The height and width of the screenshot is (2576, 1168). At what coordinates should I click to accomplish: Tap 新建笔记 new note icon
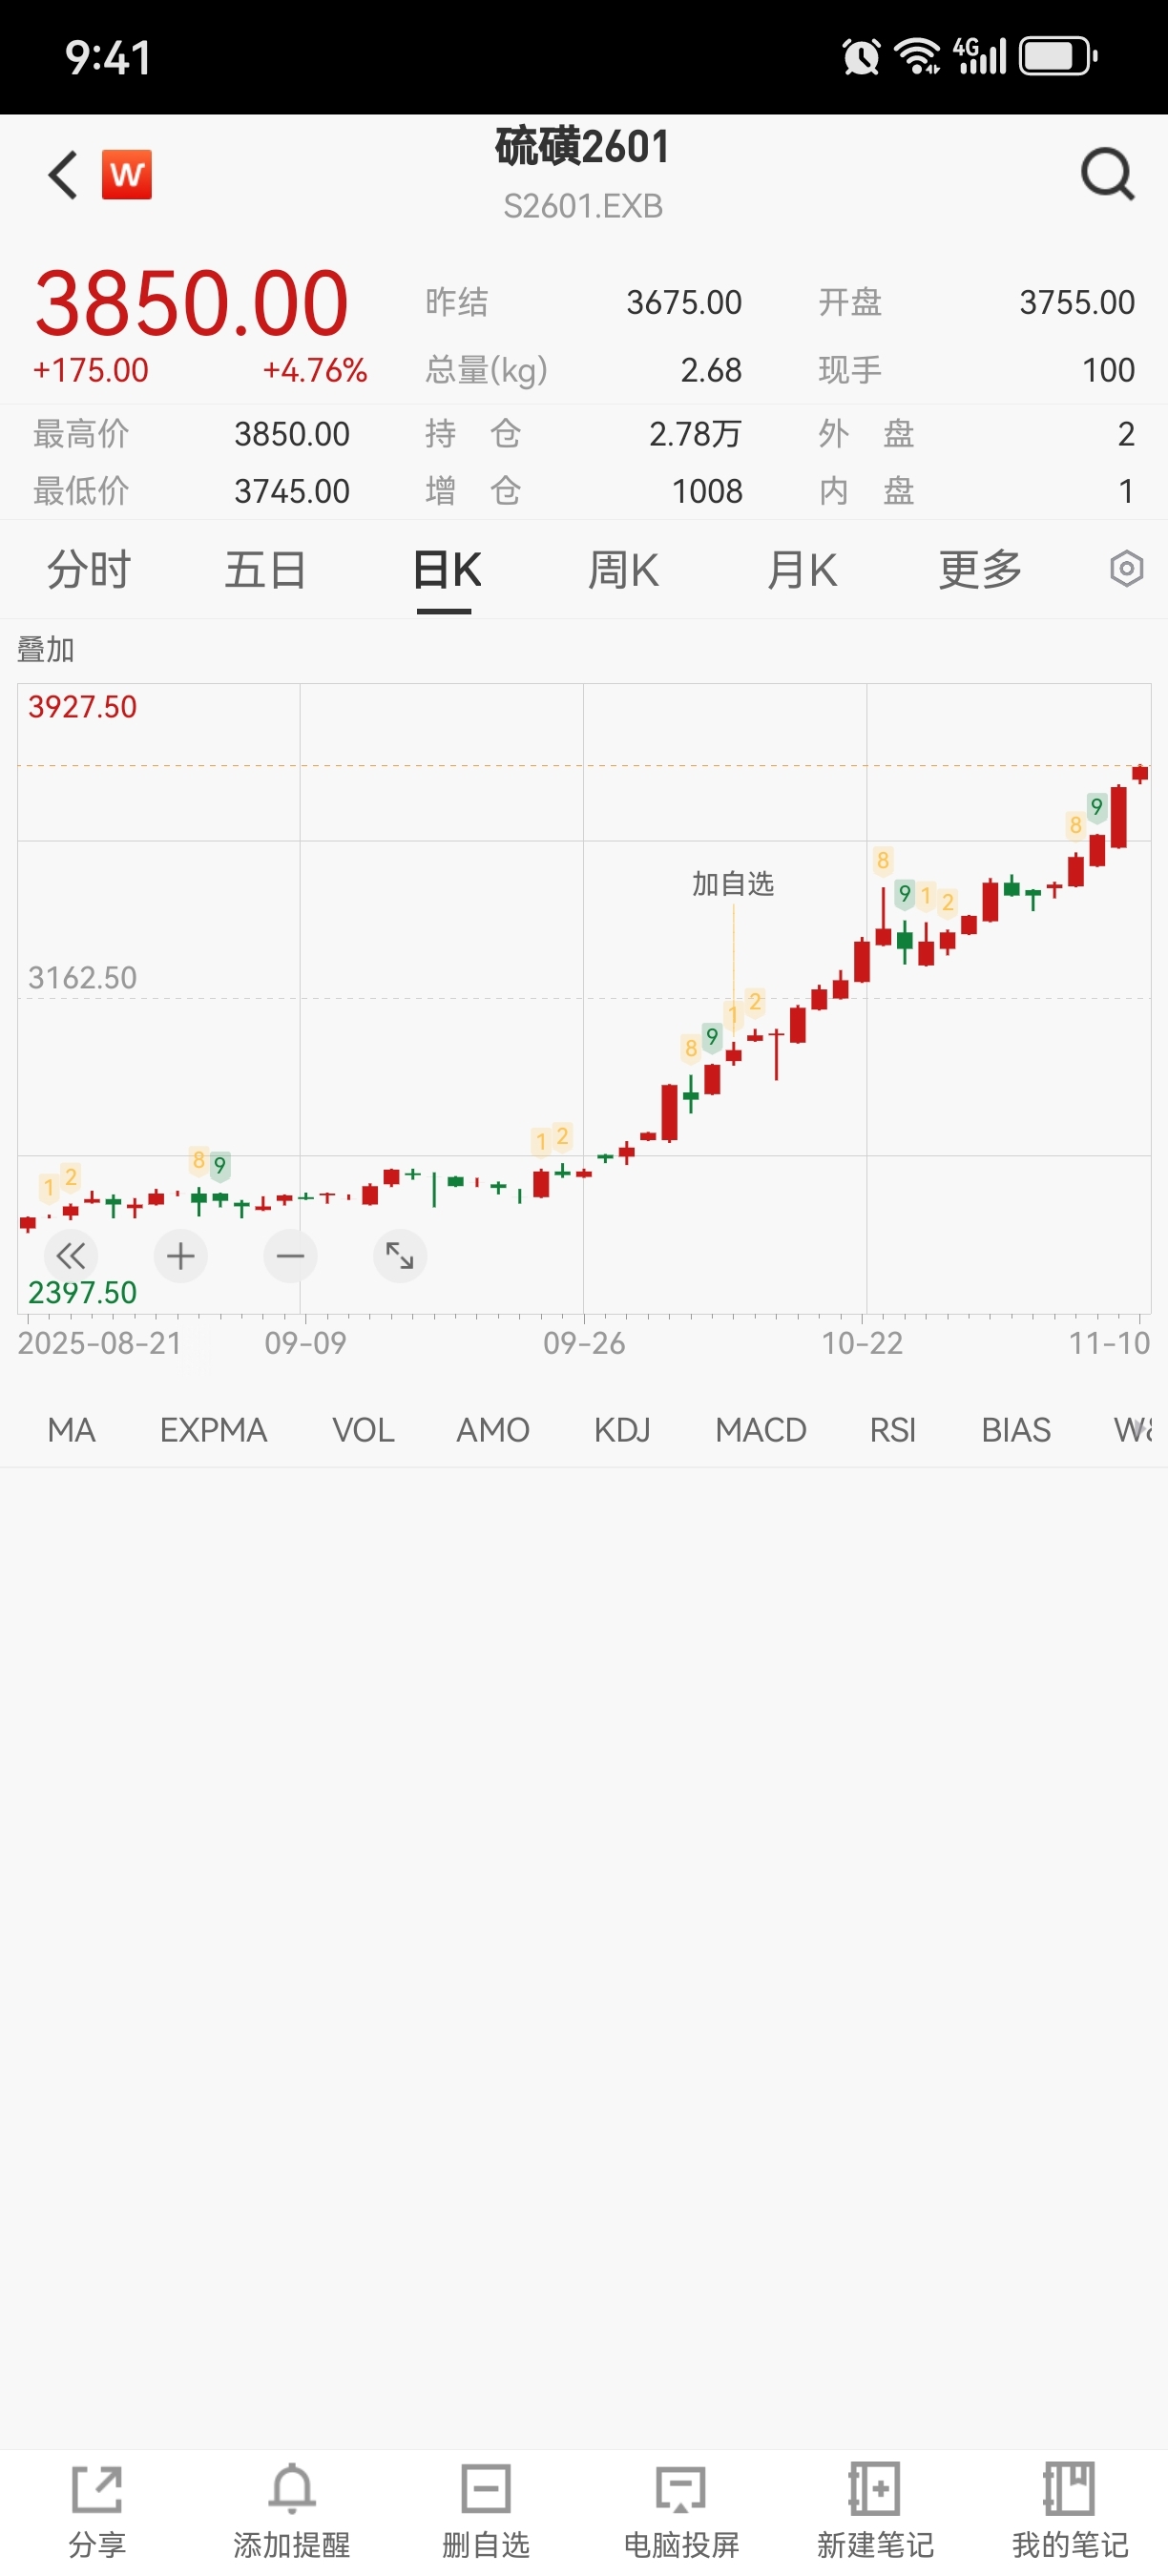click(875, 2490)
